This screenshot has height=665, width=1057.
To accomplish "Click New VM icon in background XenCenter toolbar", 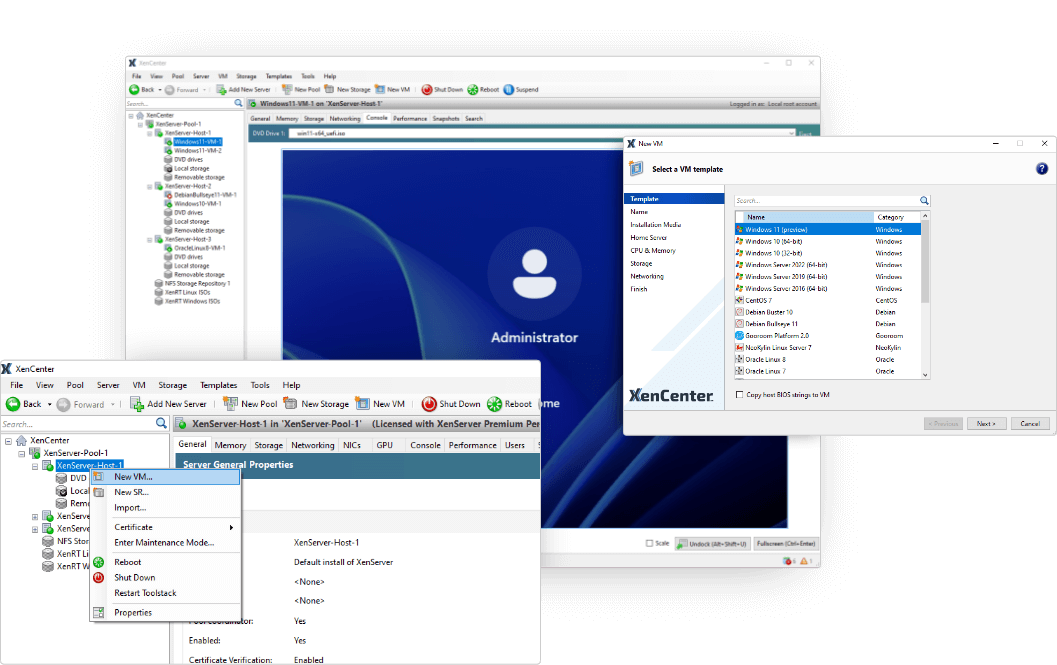I will pos(380,89).
